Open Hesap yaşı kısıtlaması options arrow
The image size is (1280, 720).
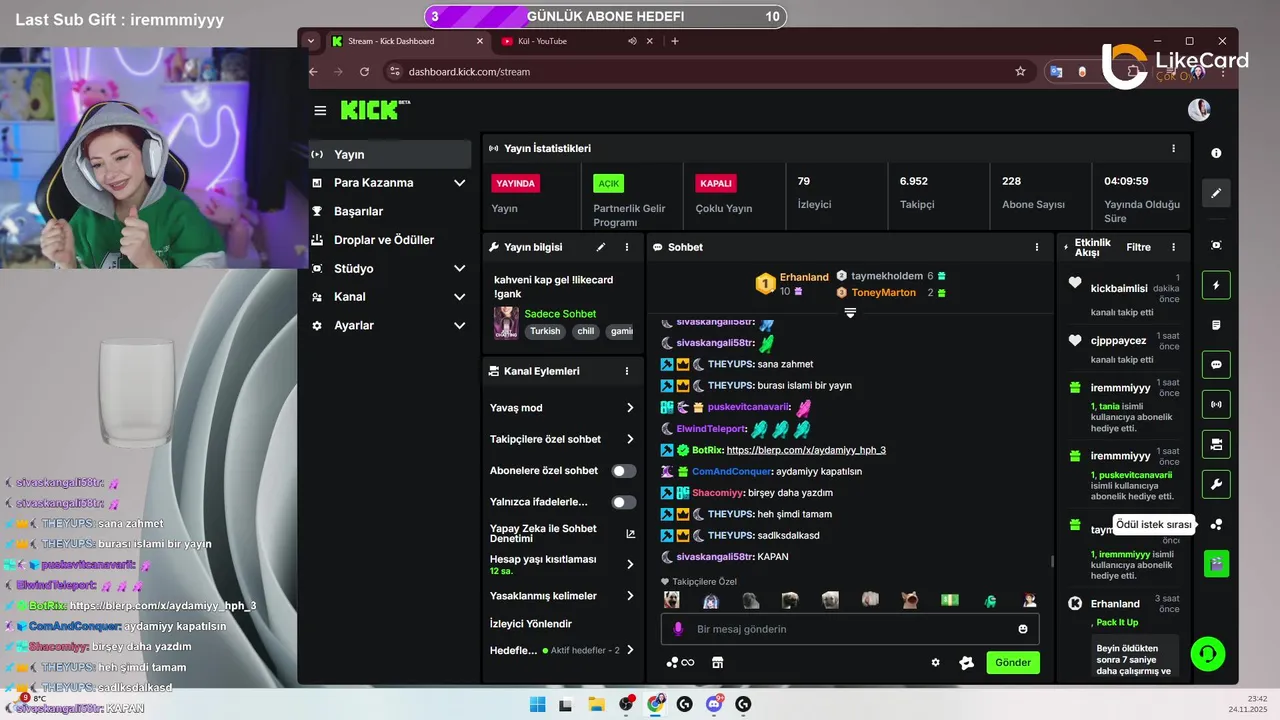tap(630, 565)
